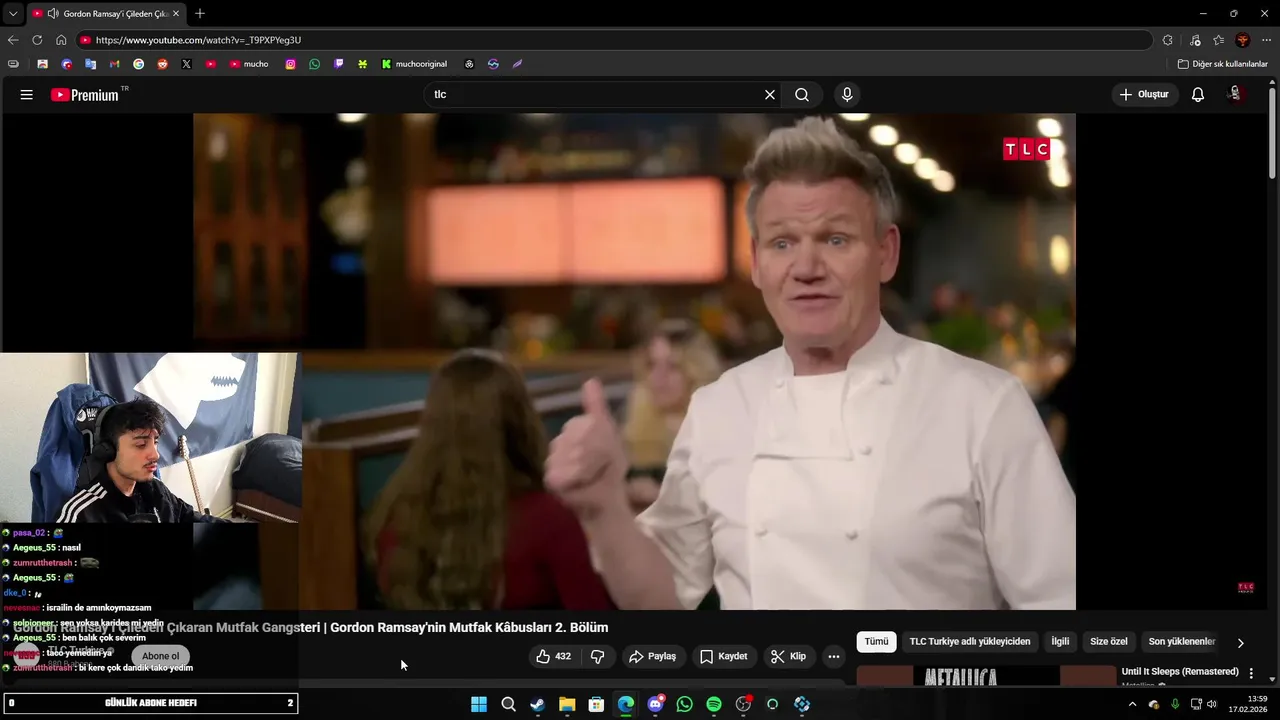Image resolution: width=1280 pixels, height=720 pixels.
Task: Click the video player frame
Action: point(634,361)
